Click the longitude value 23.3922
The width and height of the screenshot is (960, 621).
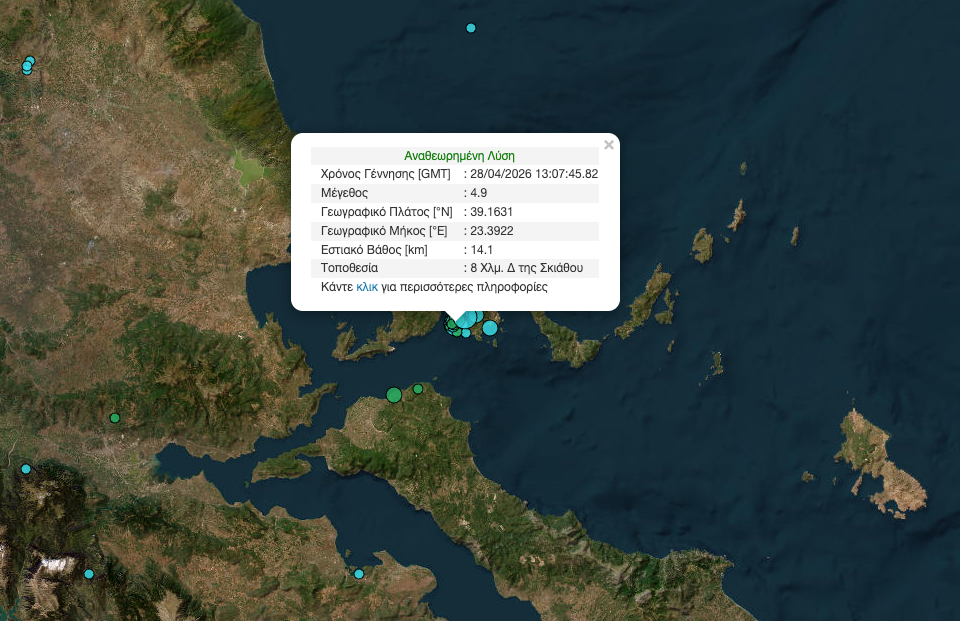492,231
